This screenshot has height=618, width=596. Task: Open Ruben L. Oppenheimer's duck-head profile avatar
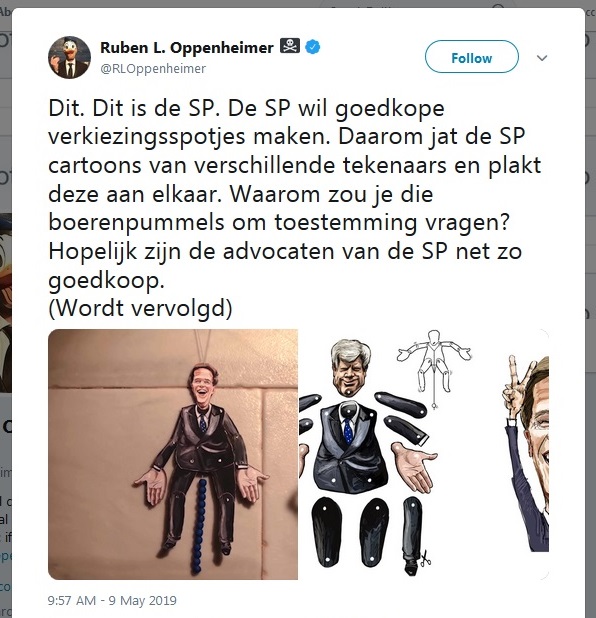(x=69, y=58)
